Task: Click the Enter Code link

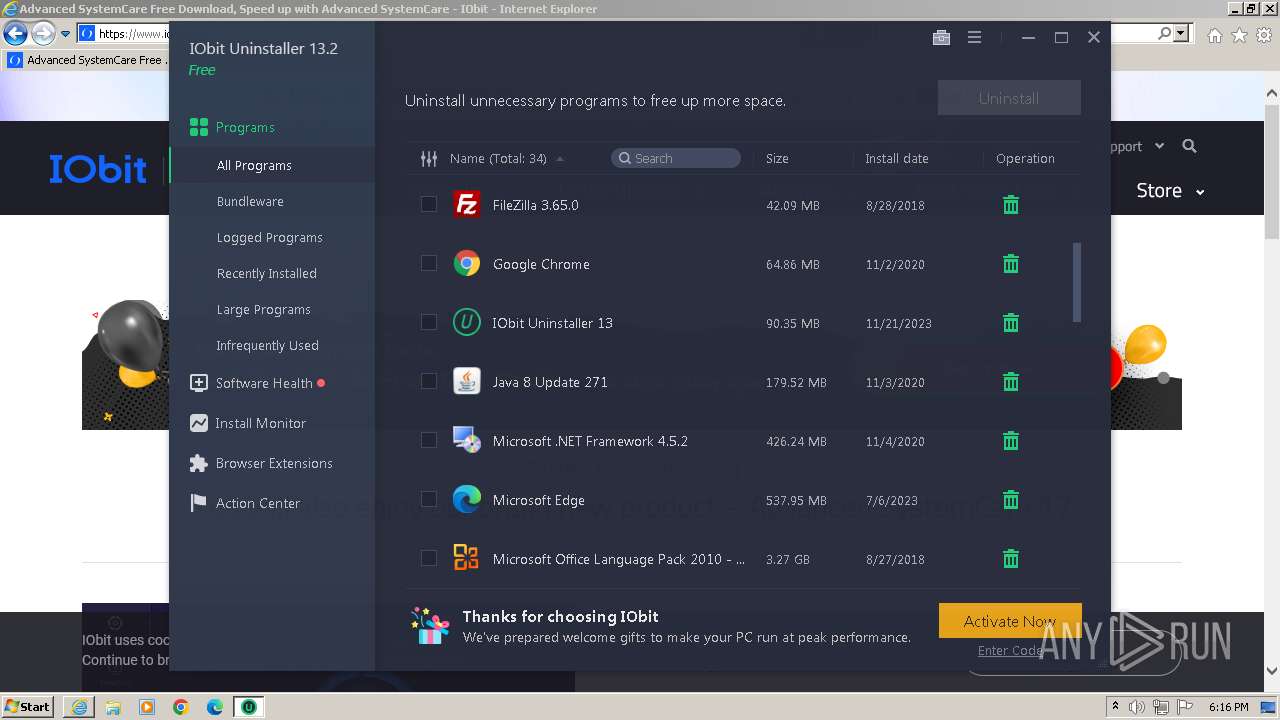Action: [1010, 650]
